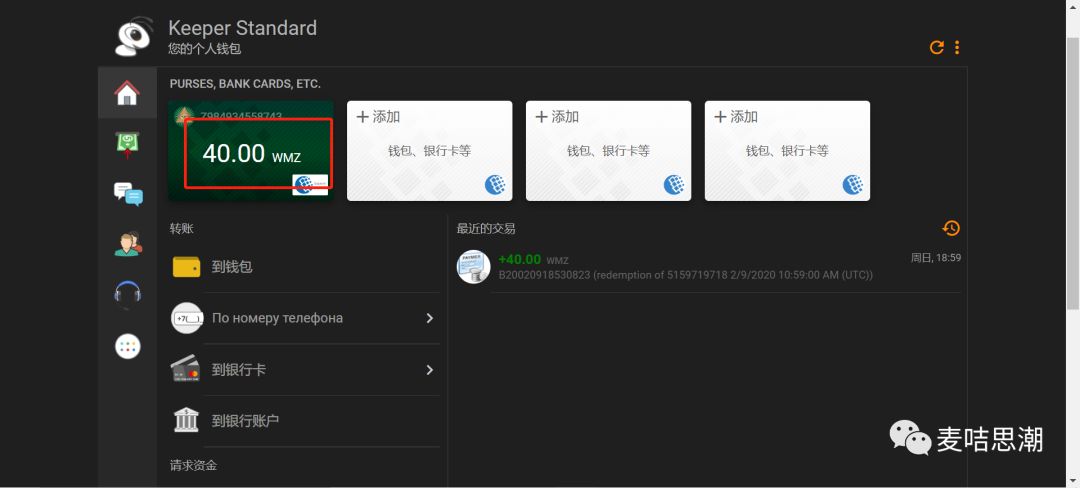Click the yellow wallet icon
Image resolution: width=1080 pixels, height=488 pixels.
coord(187,267)
